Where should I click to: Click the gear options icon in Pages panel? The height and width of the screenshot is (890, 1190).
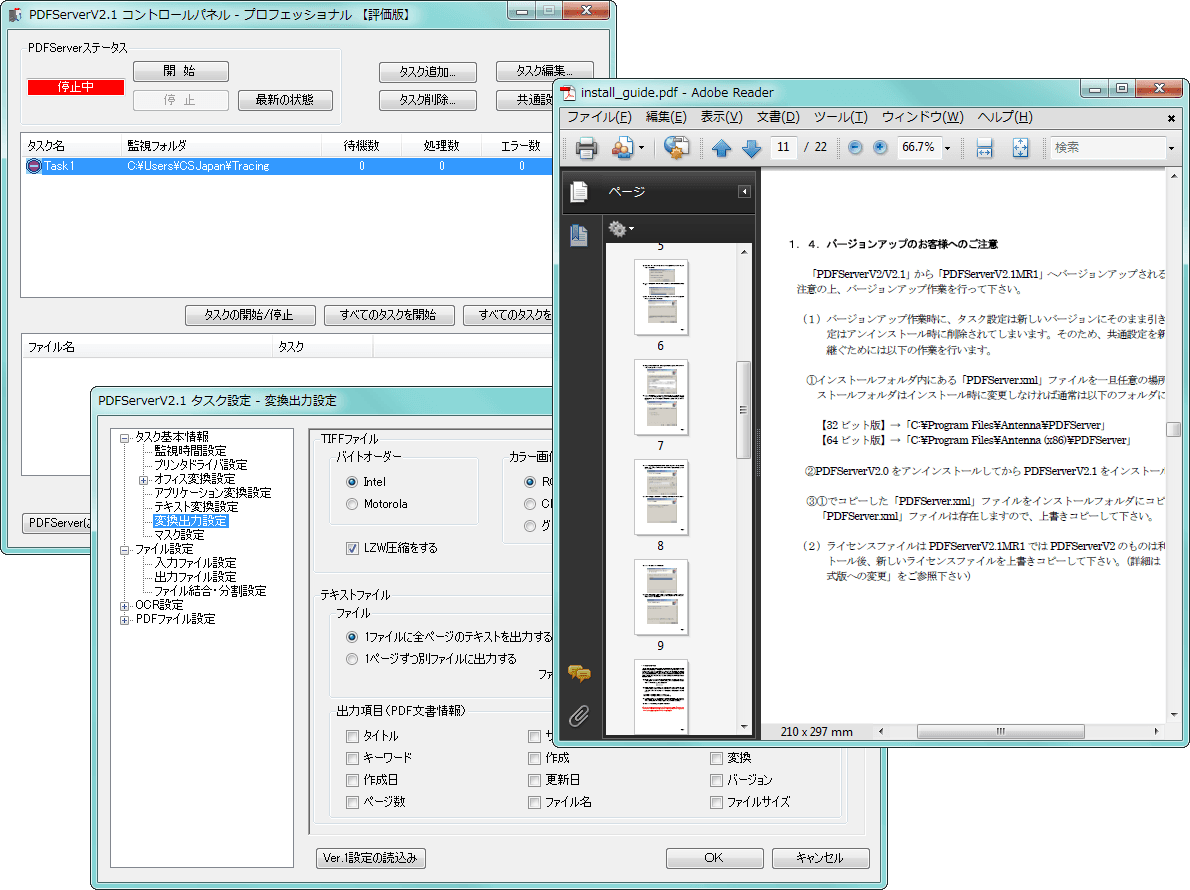pos(618,228)
